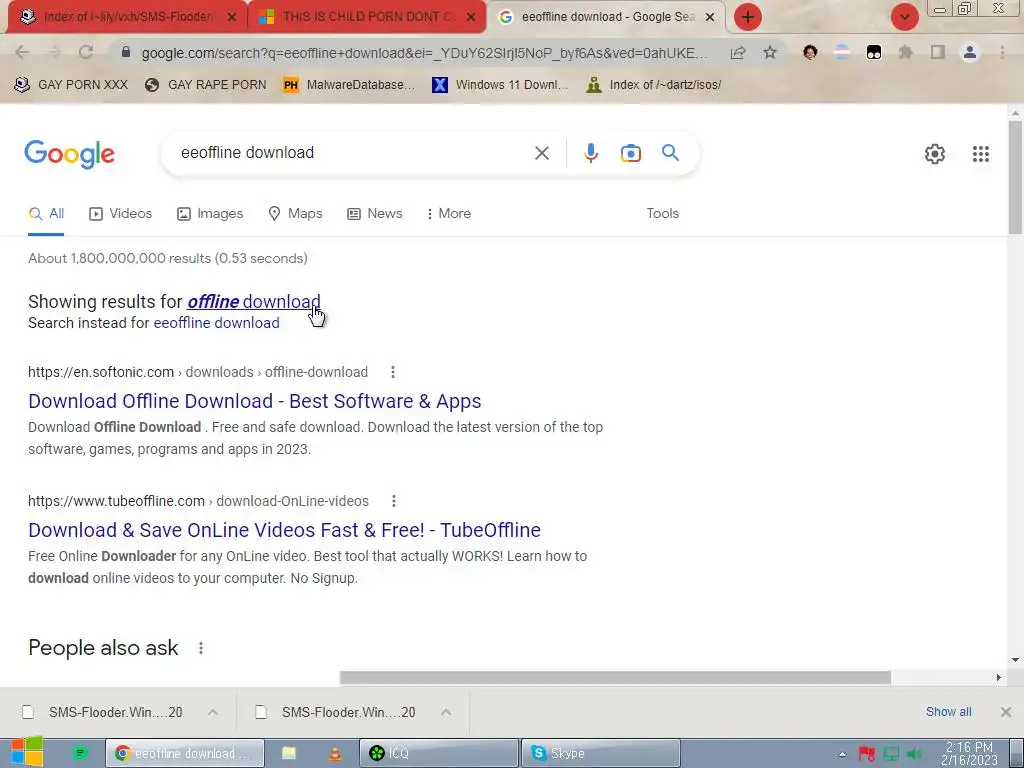
Task: Close the eeoffline download Google tab
Action: (710, 17)
